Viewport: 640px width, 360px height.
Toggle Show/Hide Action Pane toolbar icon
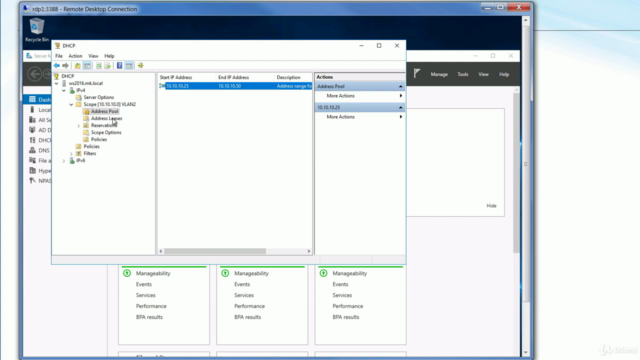[x=129, y=66]
